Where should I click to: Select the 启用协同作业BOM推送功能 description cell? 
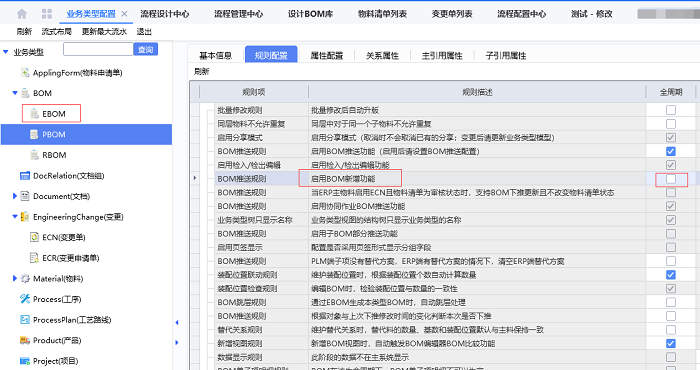[x=477, y=206]
